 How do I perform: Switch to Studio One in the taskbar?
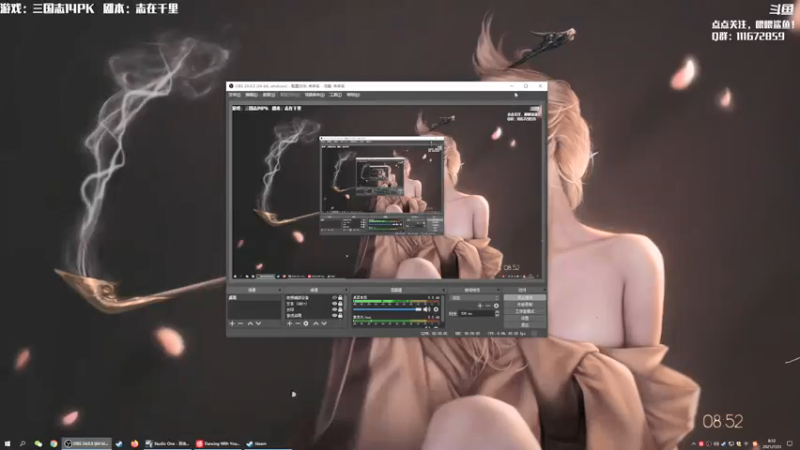167,444
